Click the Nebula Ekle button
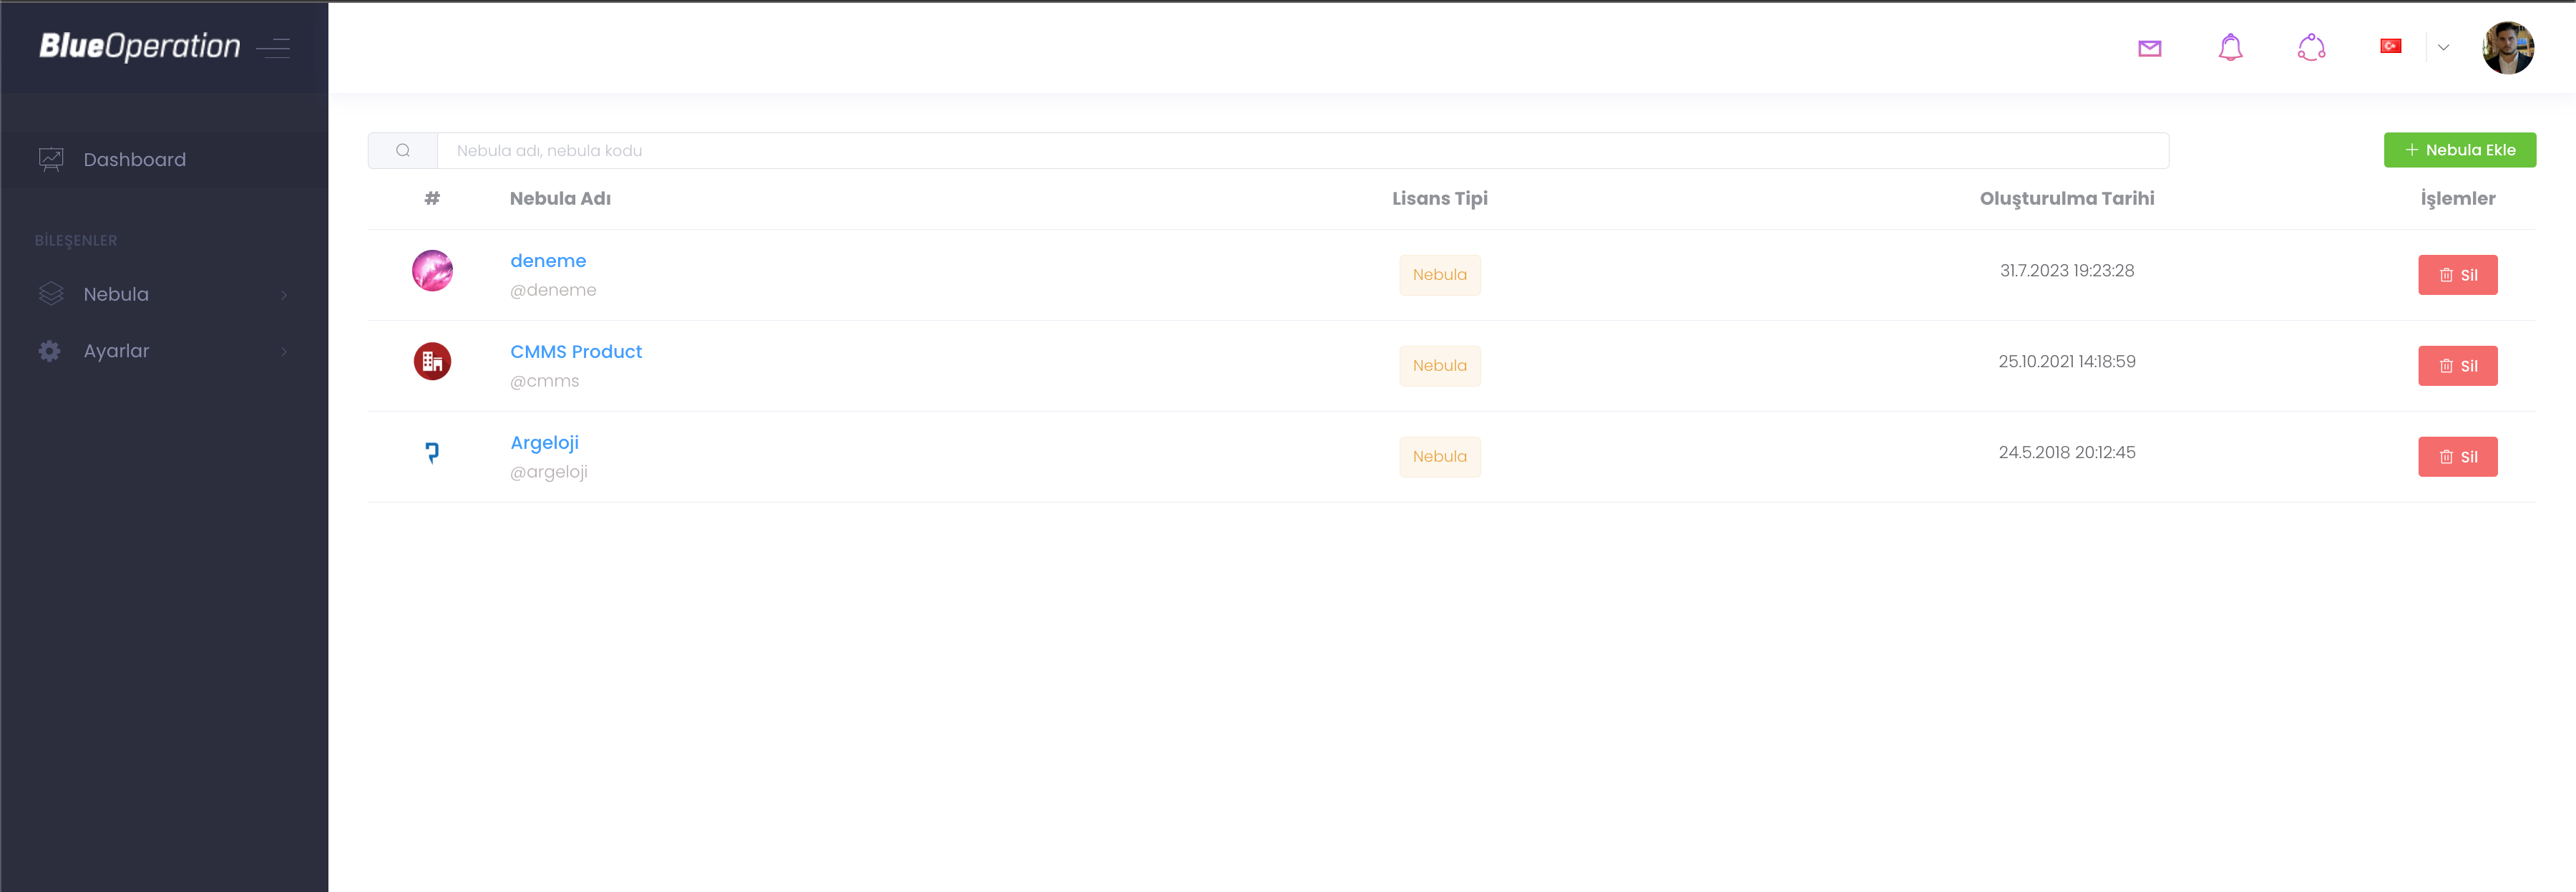Viewport: 2576px width, 892px height. [x=2459, y=150]
